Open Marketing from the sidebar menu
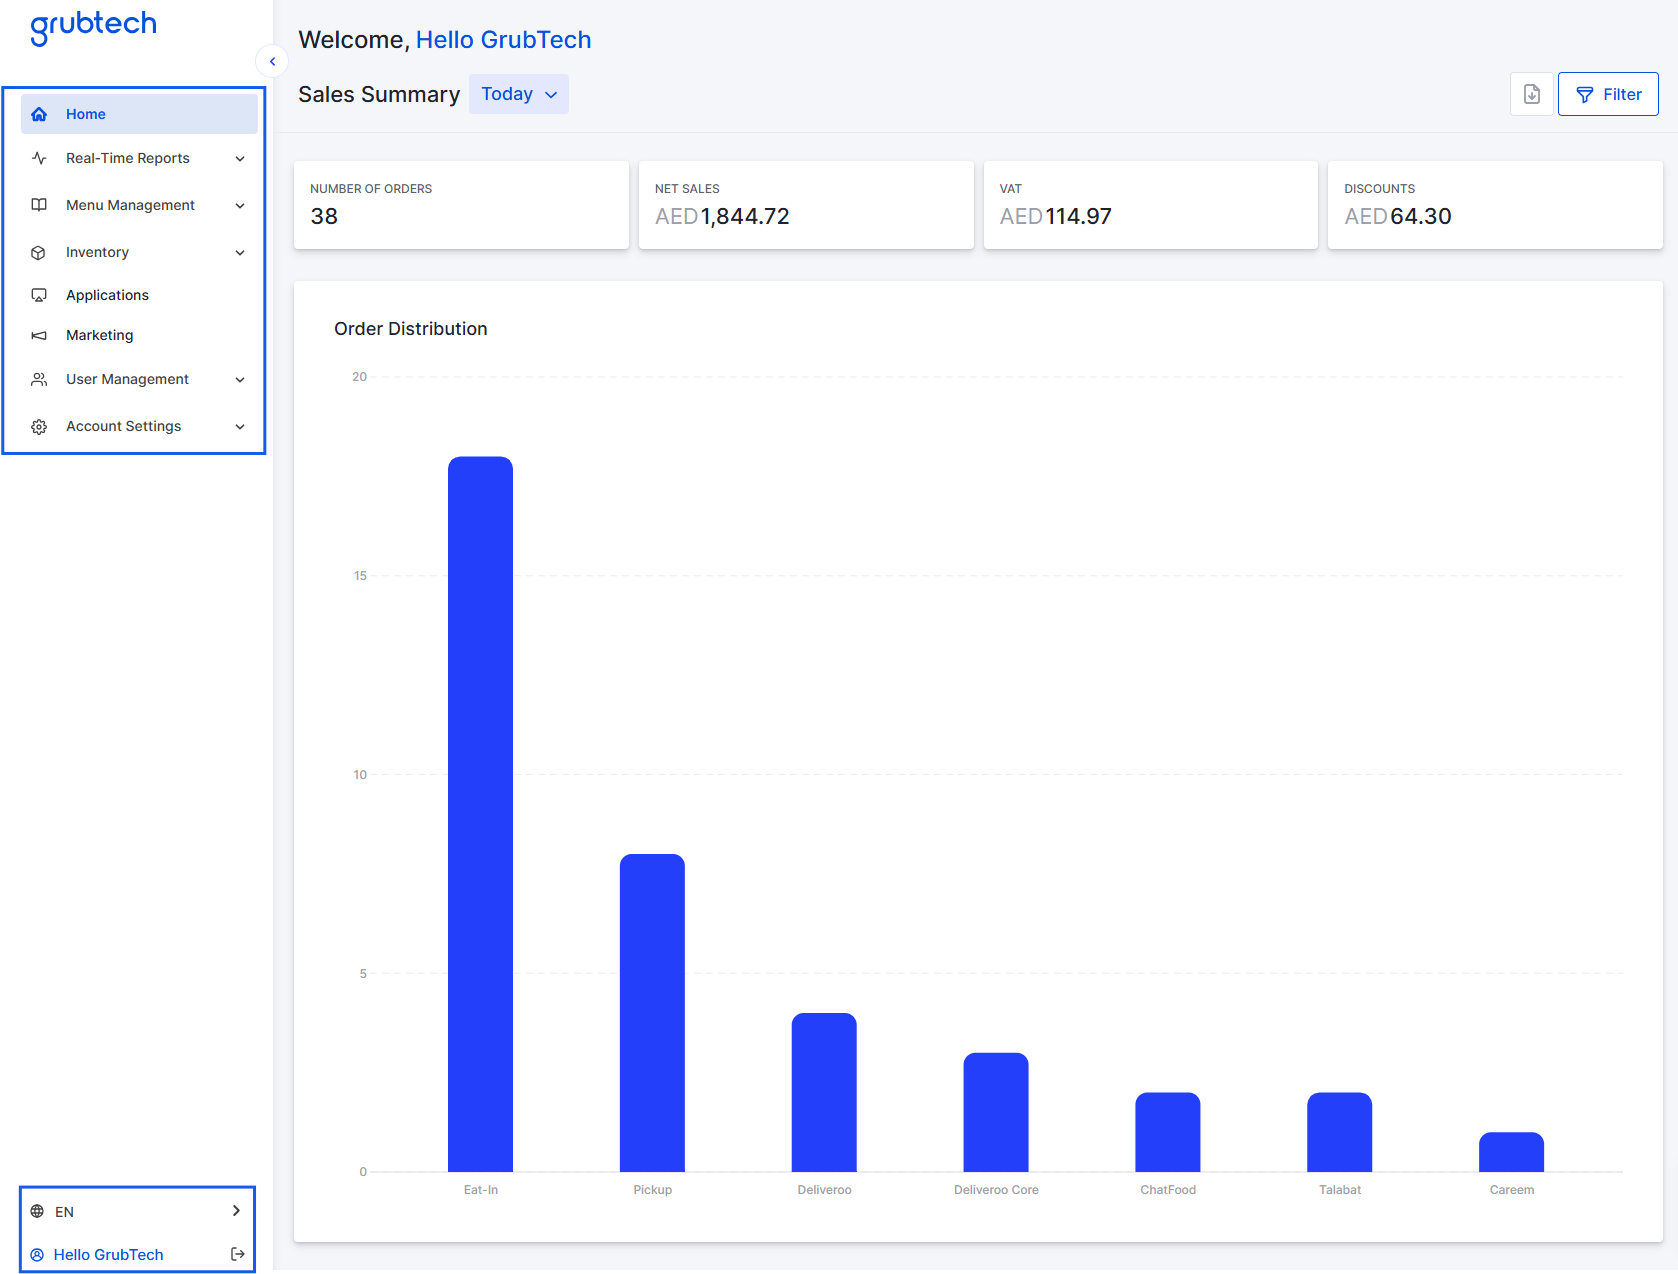 (x=99, y=335)
